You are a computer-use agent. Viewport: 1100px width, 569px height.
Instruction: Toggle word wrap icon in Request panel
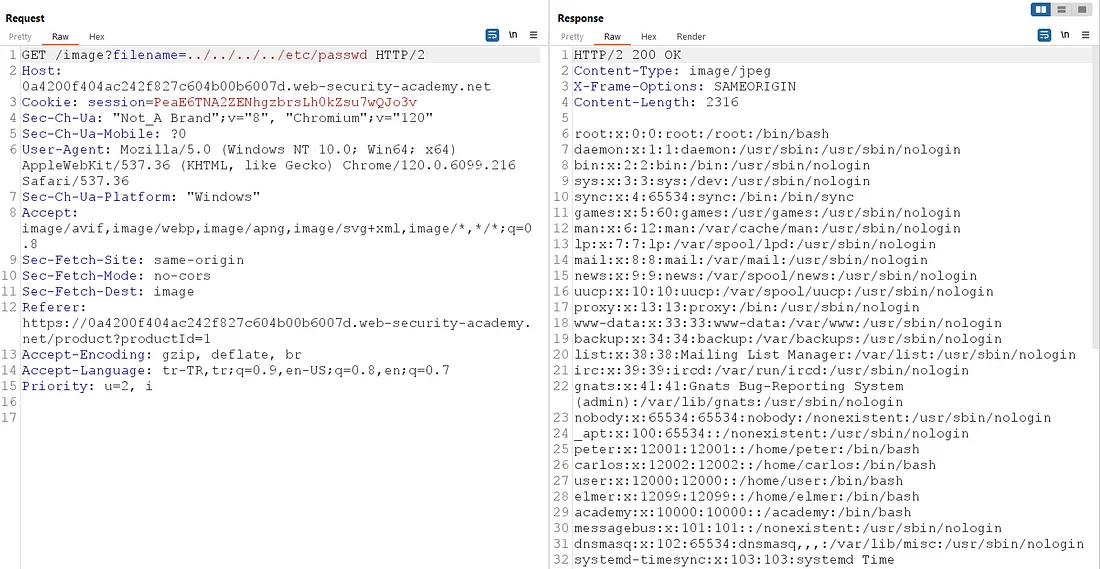(x=492, y=35)
